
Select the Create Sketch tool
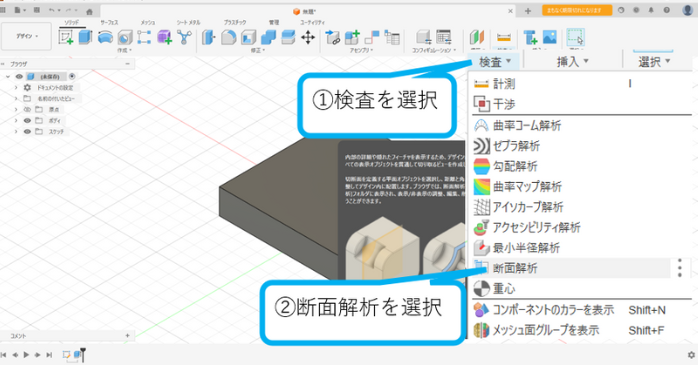(66, 37)
